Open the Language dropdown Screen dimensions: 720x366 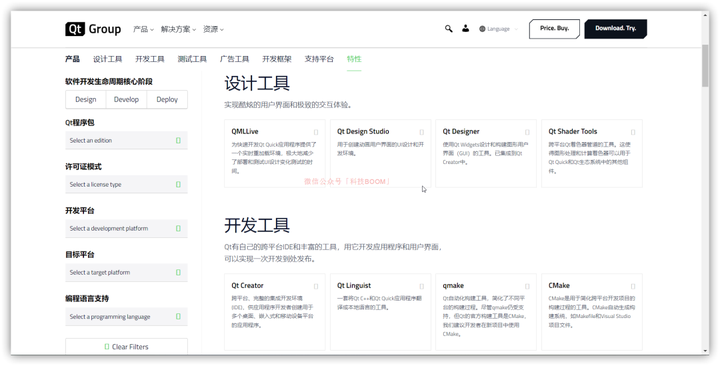coord(498,29)
